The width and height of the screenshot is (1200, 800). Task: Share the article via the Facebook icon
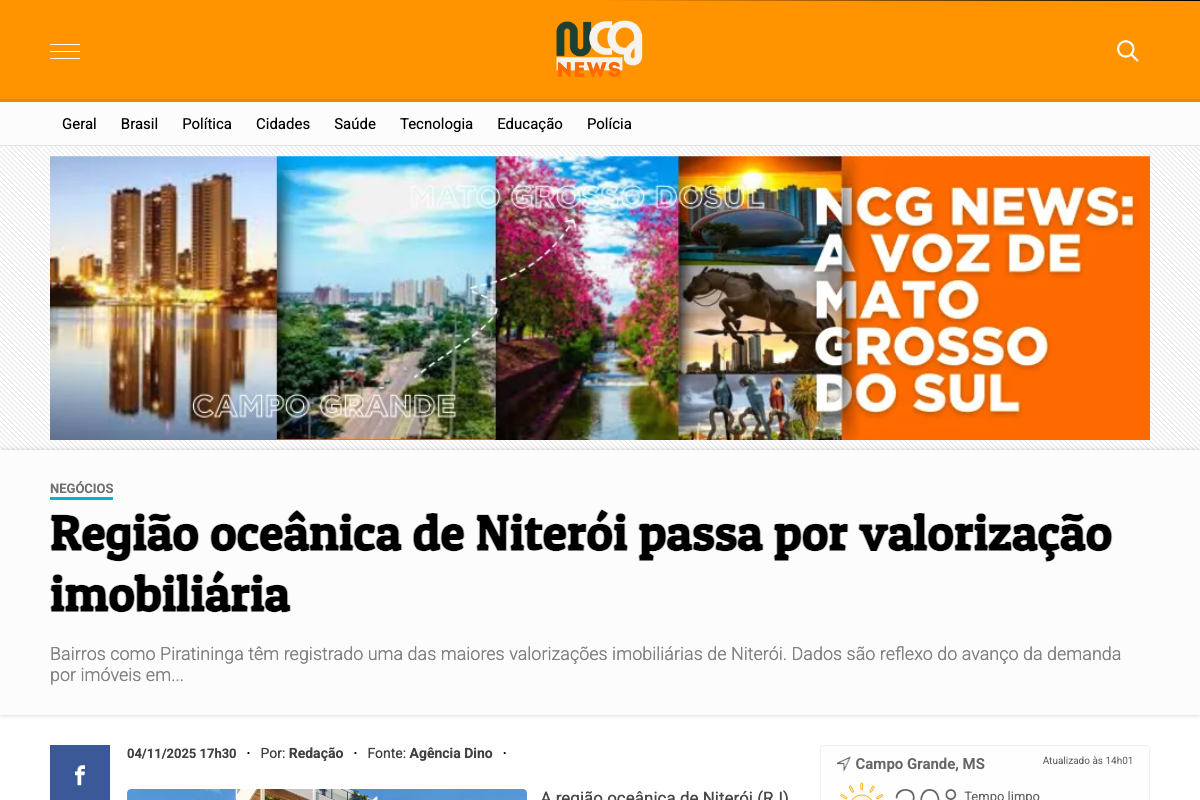[79, 772]
